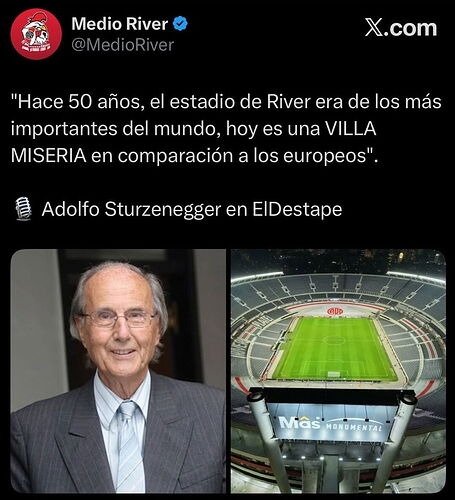The height and width of the screenshot is (500, 455).
Task: Open the Medio River display name
Action: 119,24
